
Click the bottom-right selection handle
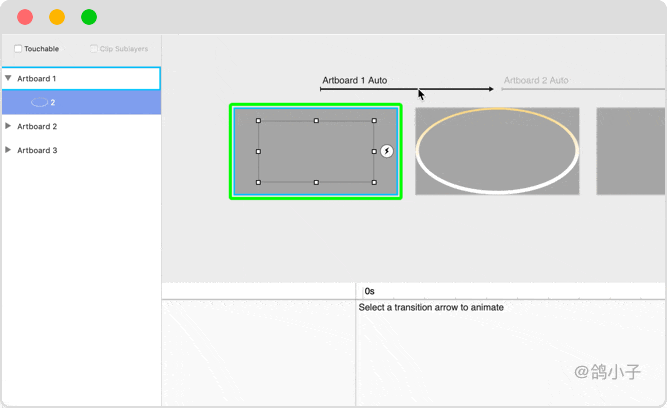tap(374, 183)
